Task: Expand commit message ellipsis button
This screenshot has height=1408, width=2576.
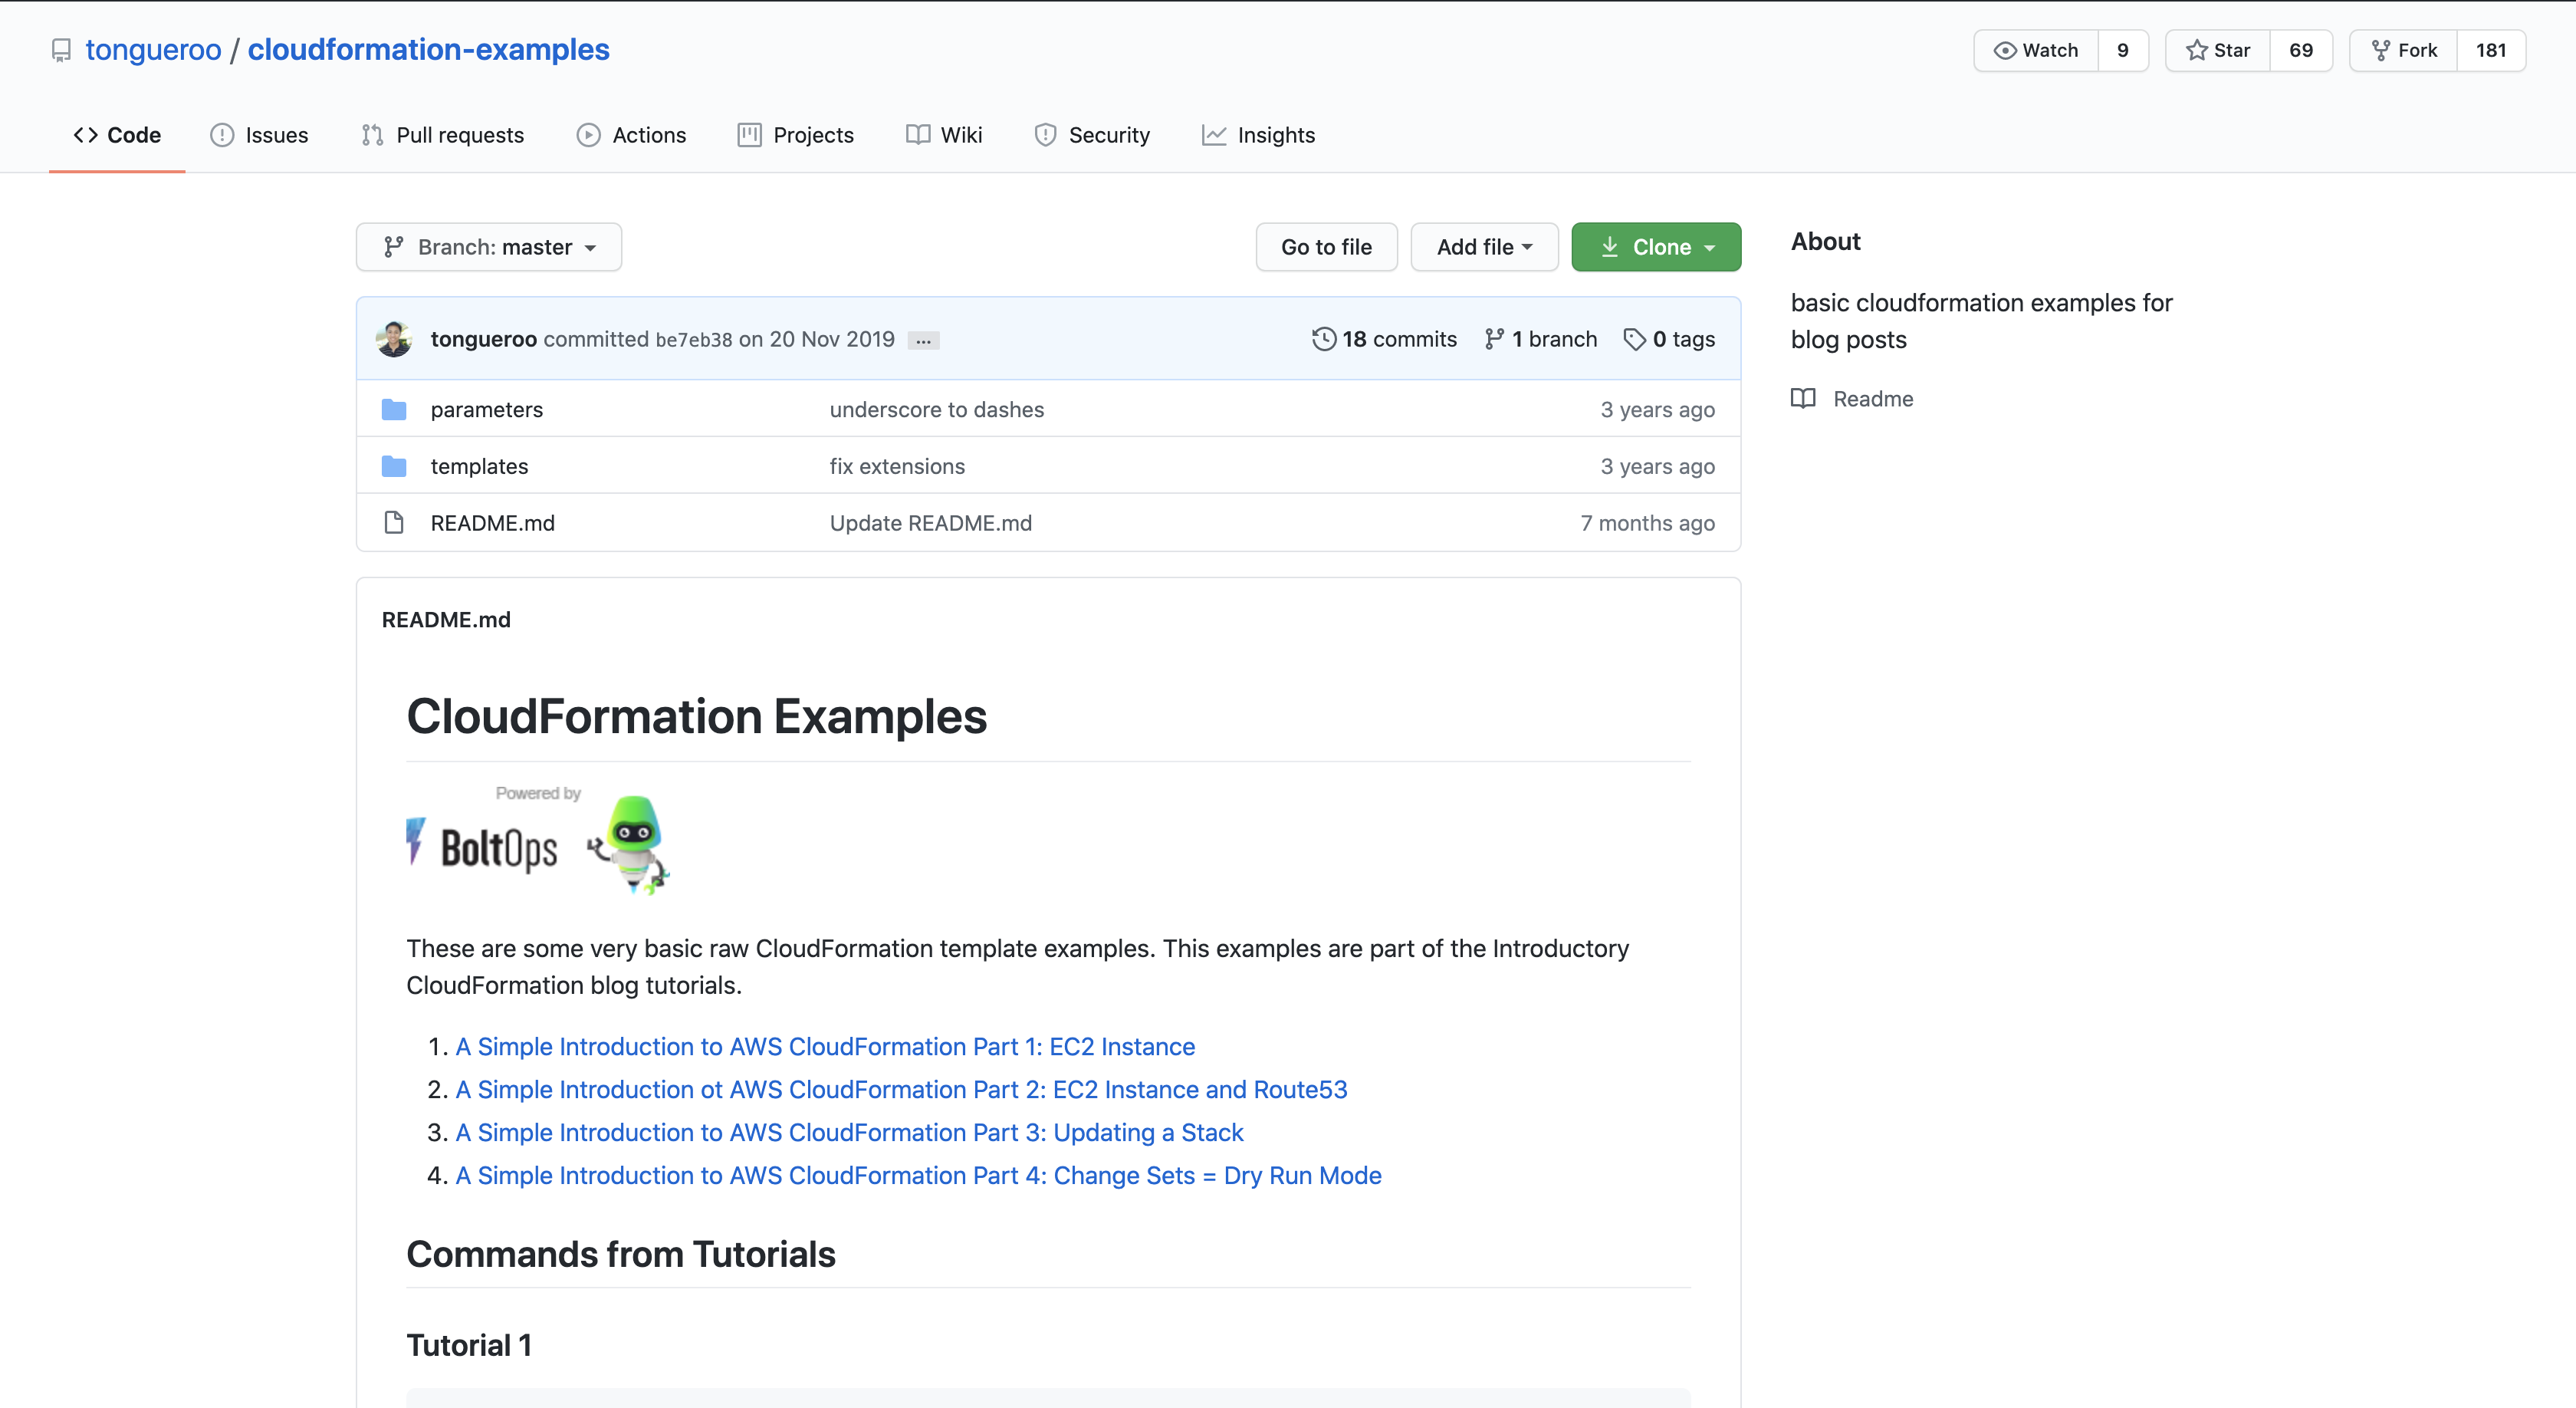Action: pyautogui.click(x=922, y=341)
